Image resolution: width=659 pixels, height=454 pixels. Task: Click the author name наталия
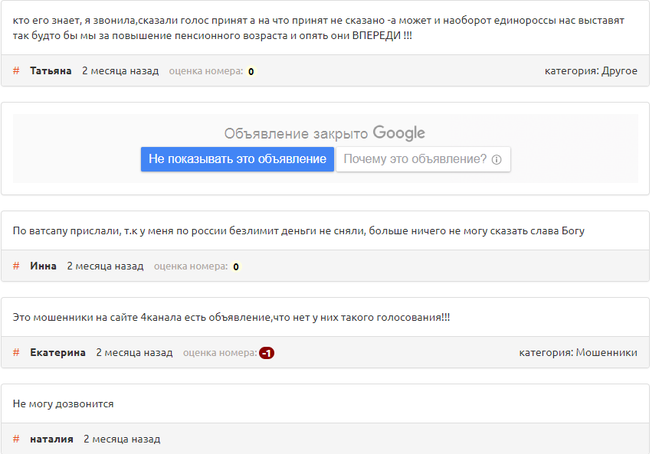(52, 439)
